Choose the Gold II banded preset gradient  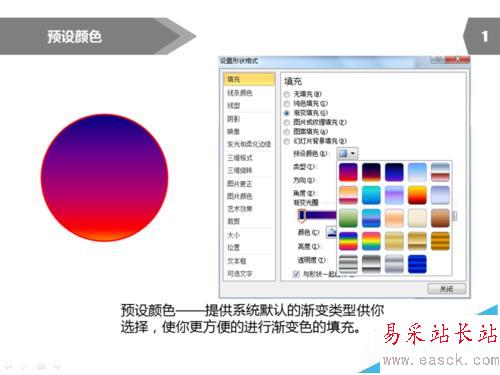[417, 241]
